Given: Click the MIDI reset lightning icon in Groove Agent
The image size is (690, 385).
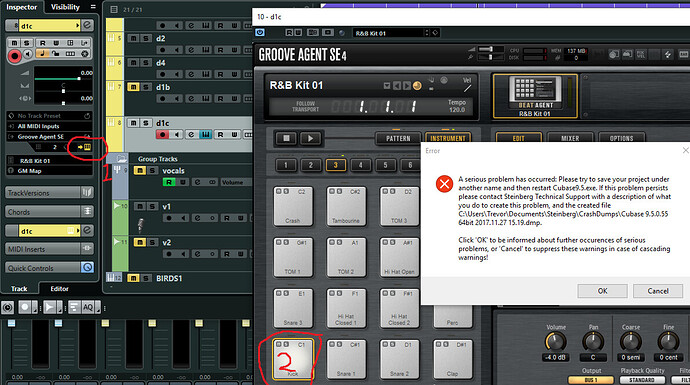Looking at the screenshot, I should tap(668, 54).
